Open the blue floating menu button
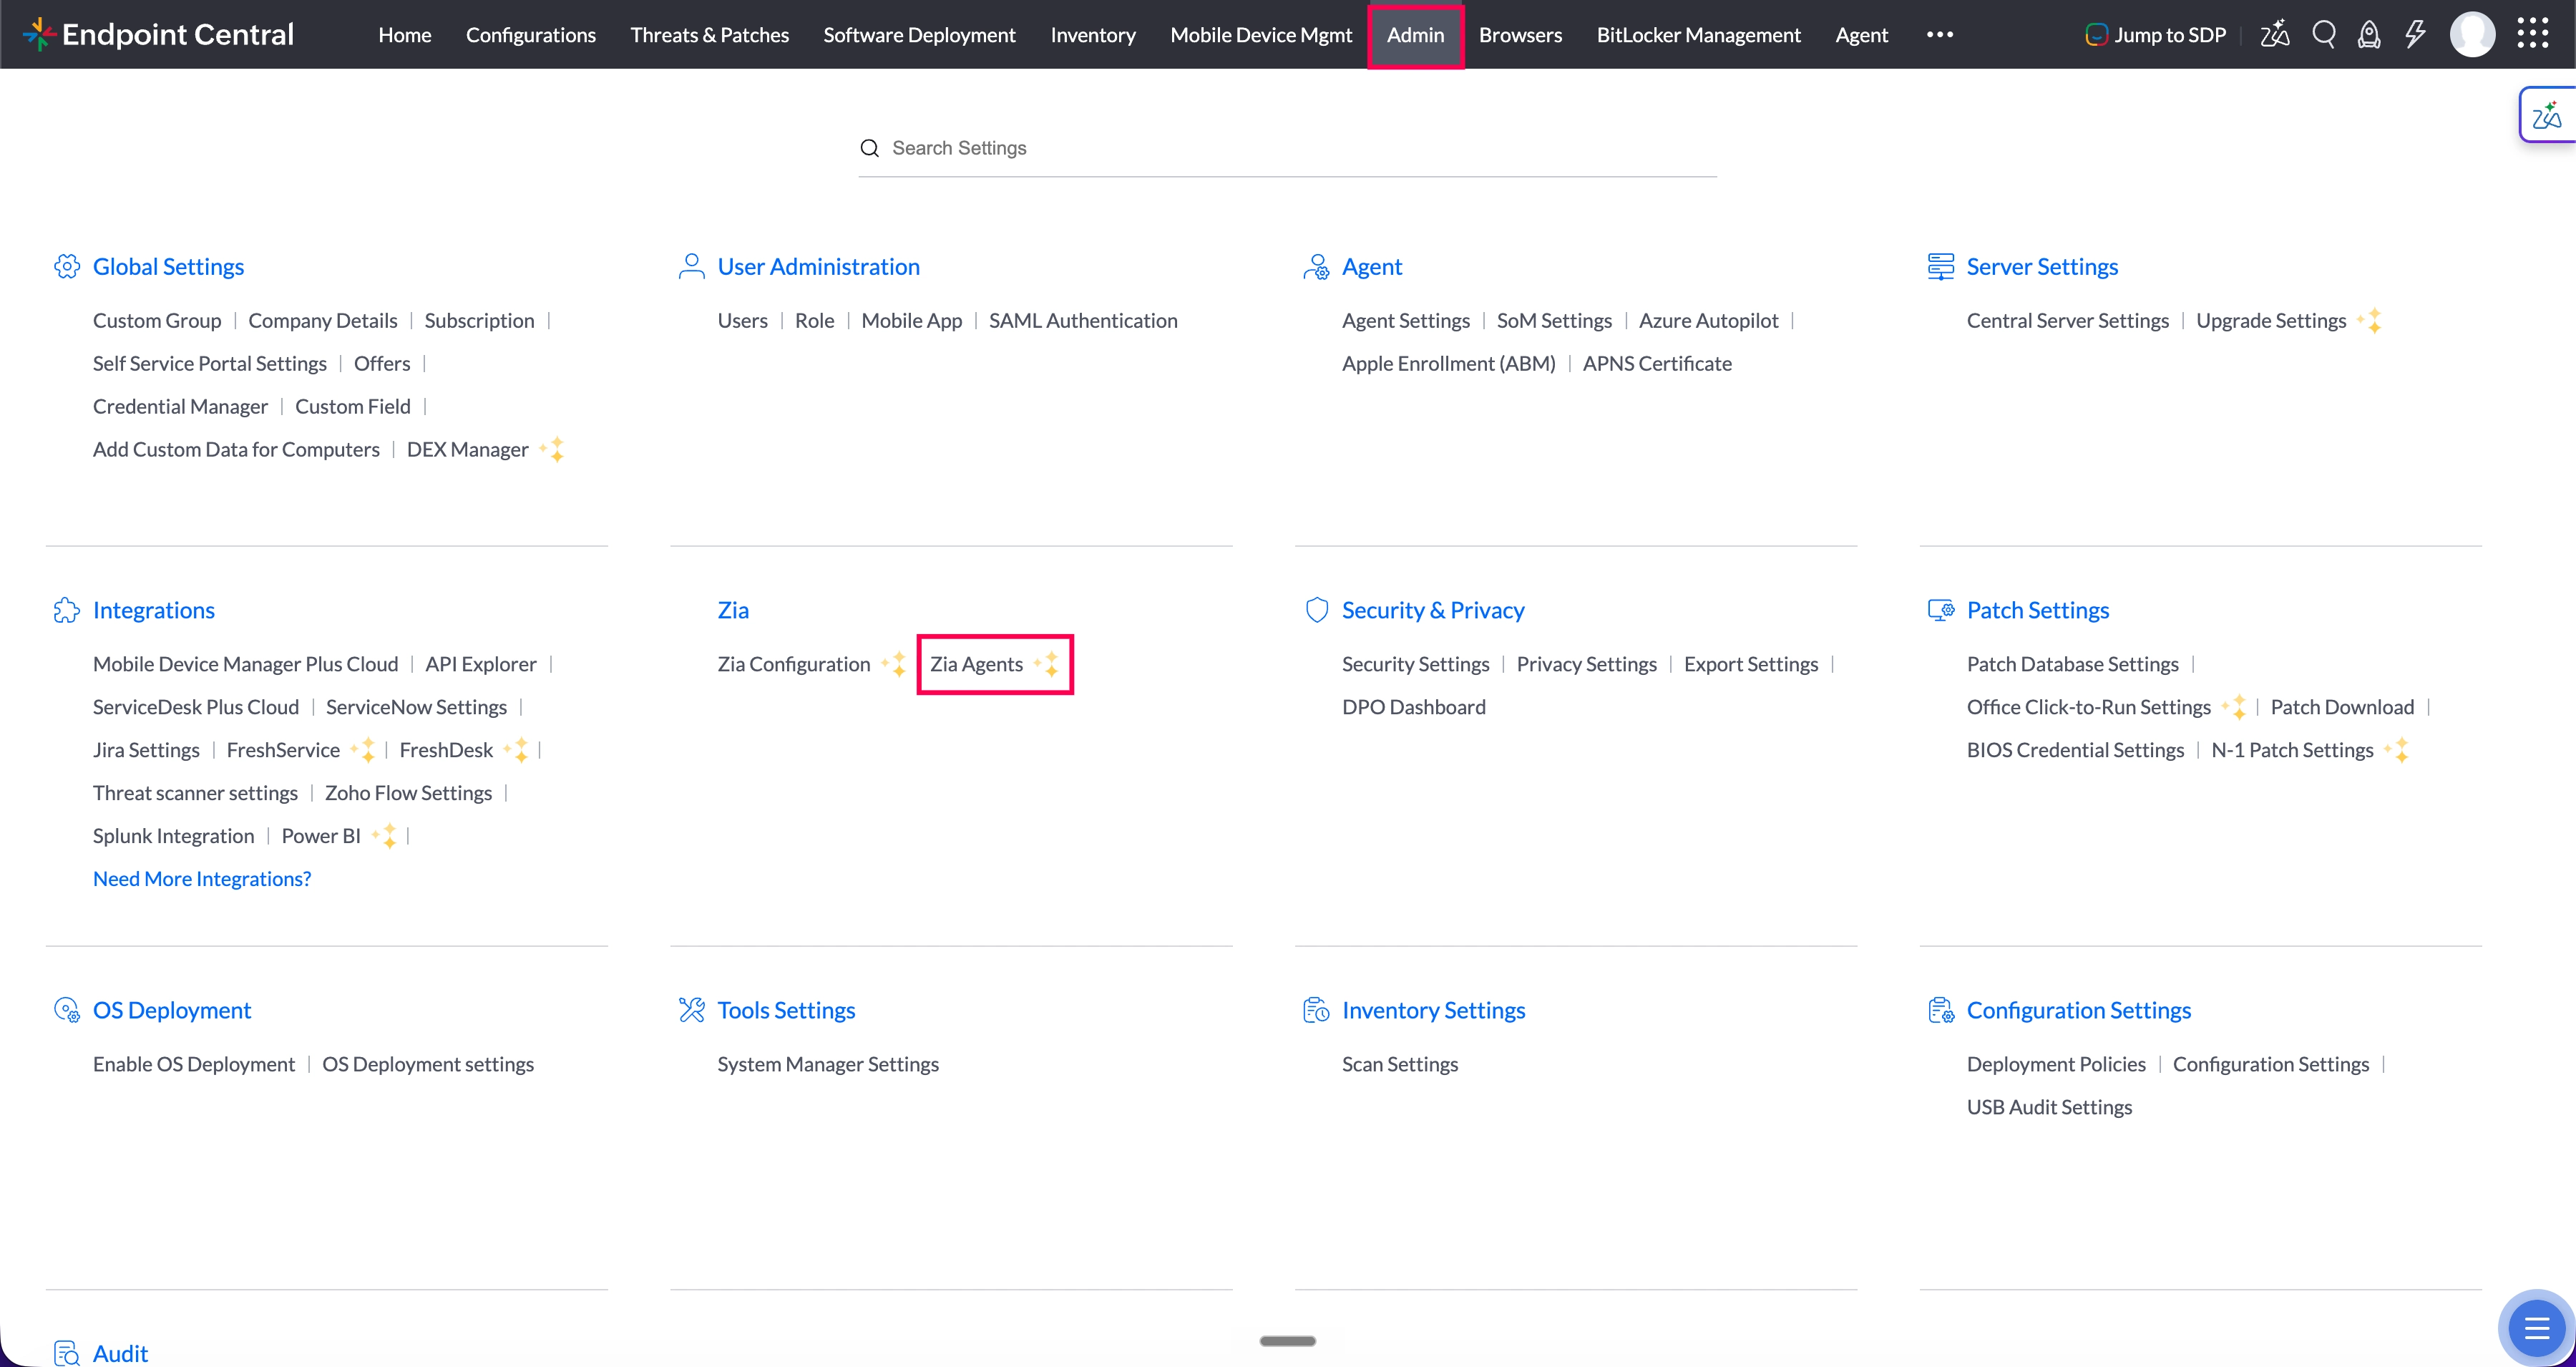This screenshot has height=1367, width=2576. pyautogui.click(x=2536, y=1328)
